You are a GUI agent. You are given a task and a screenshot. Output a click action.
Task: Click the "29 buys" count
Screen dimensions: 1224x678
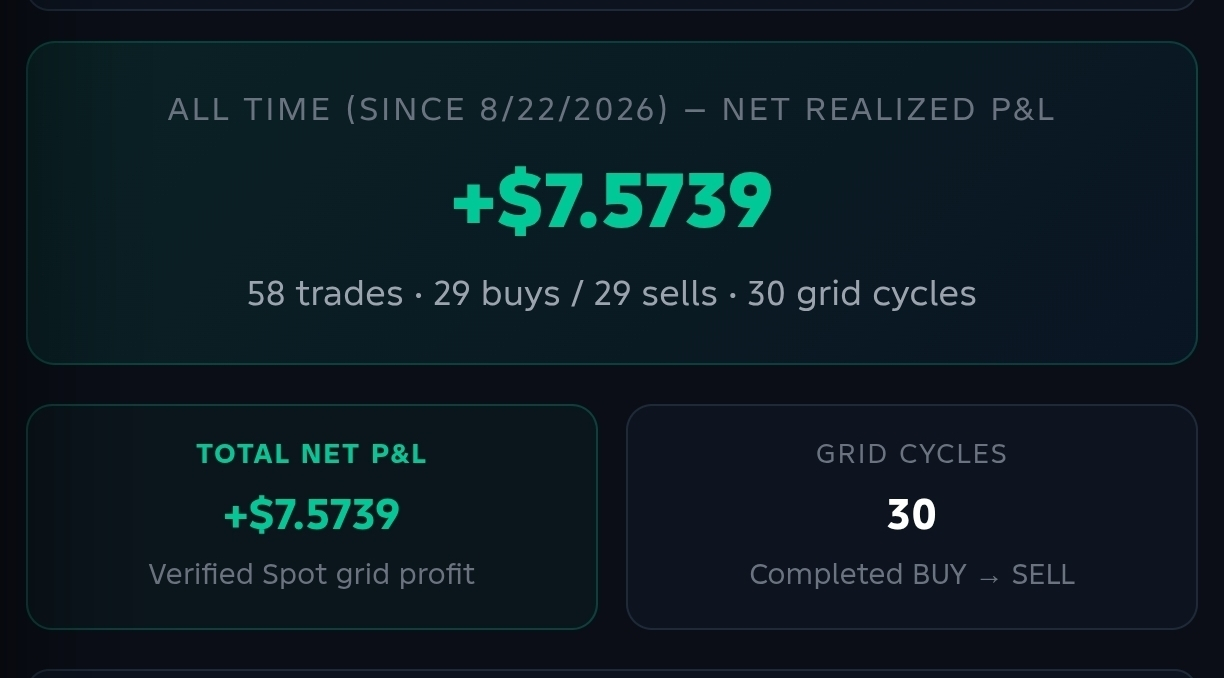(496, 294)
